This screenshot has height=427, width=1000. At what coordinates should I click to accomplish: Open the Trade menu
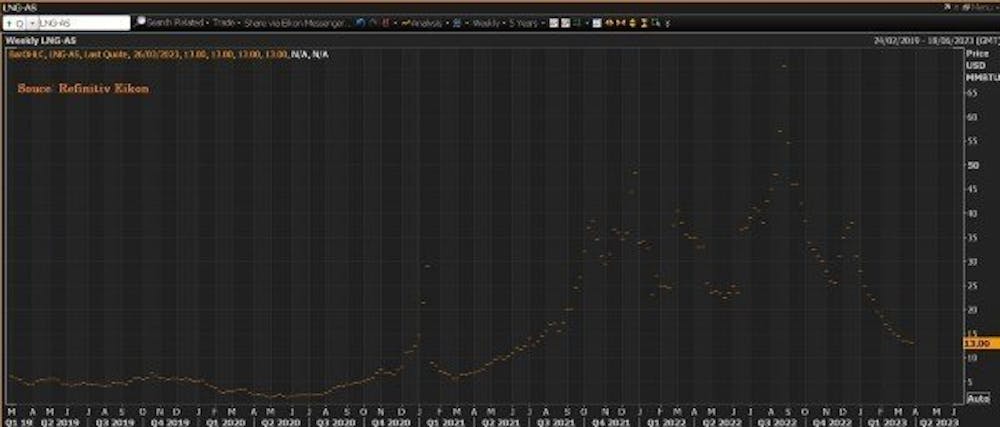pyautogui.click(x=226, y=22)
